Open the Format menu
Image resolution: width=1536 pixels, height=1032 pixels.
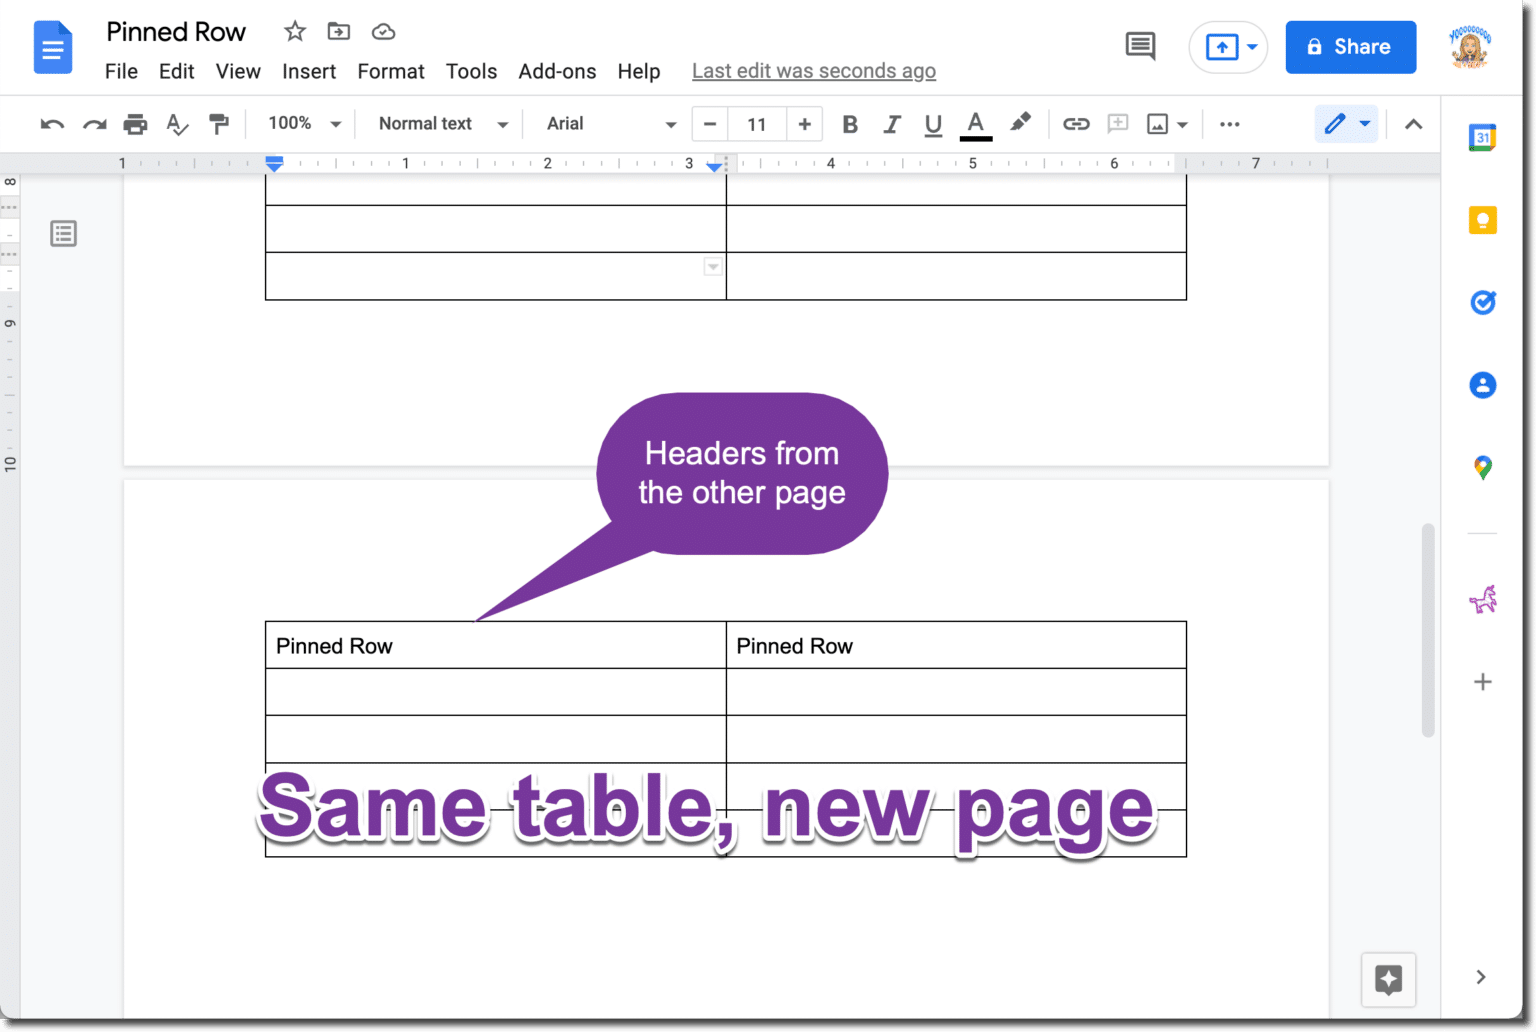(390, 71)
